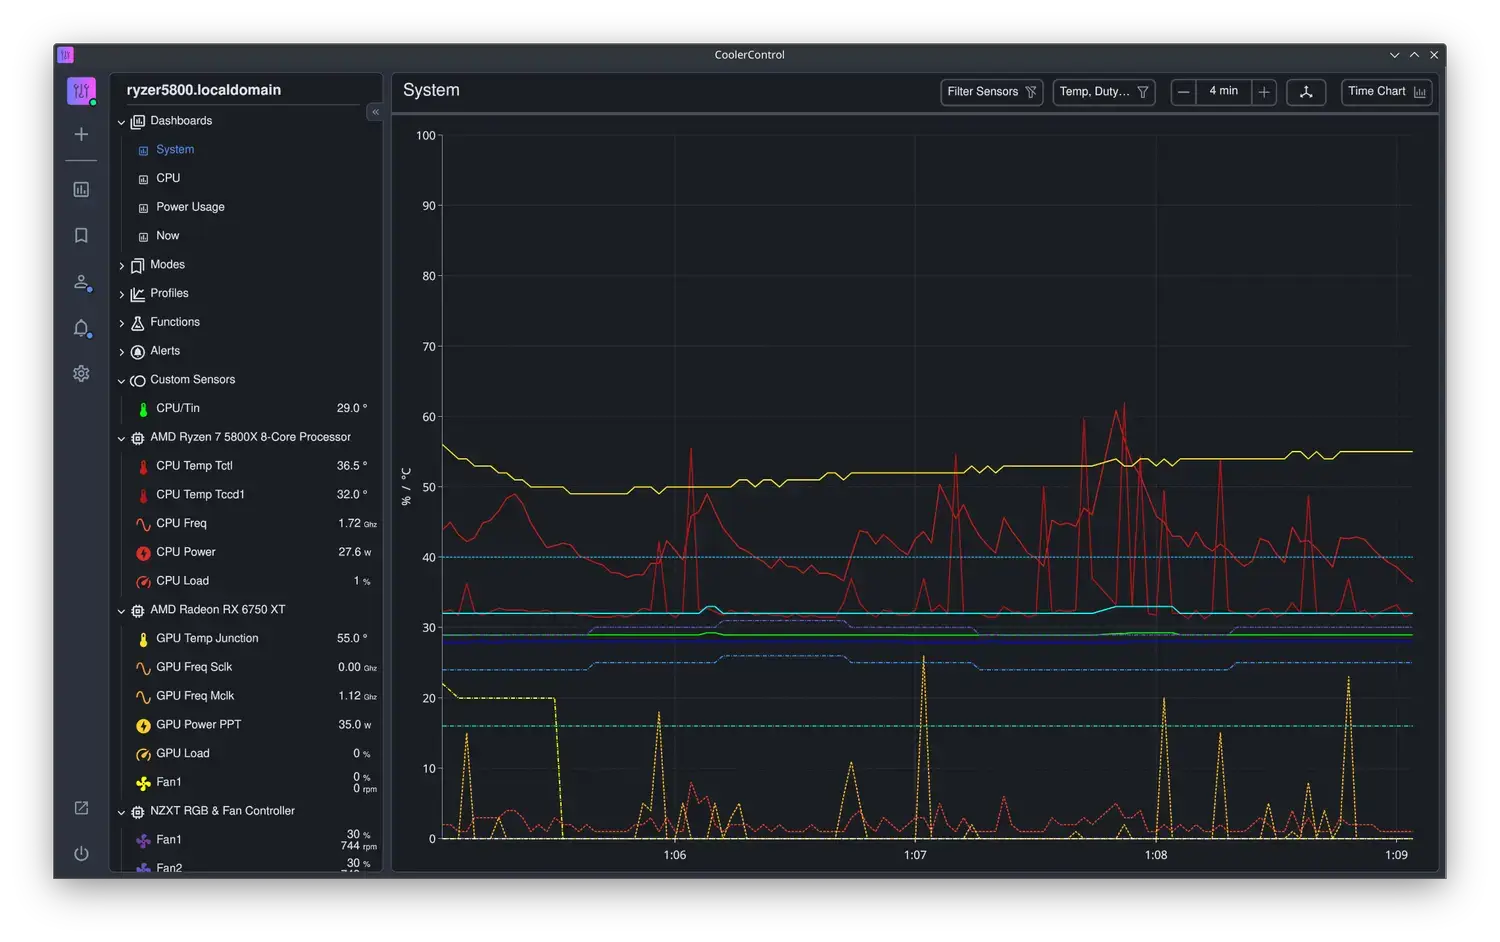
Task: Open the Time Chart type dropdown
Action: pyautogui.click(x=1386, y=92)
